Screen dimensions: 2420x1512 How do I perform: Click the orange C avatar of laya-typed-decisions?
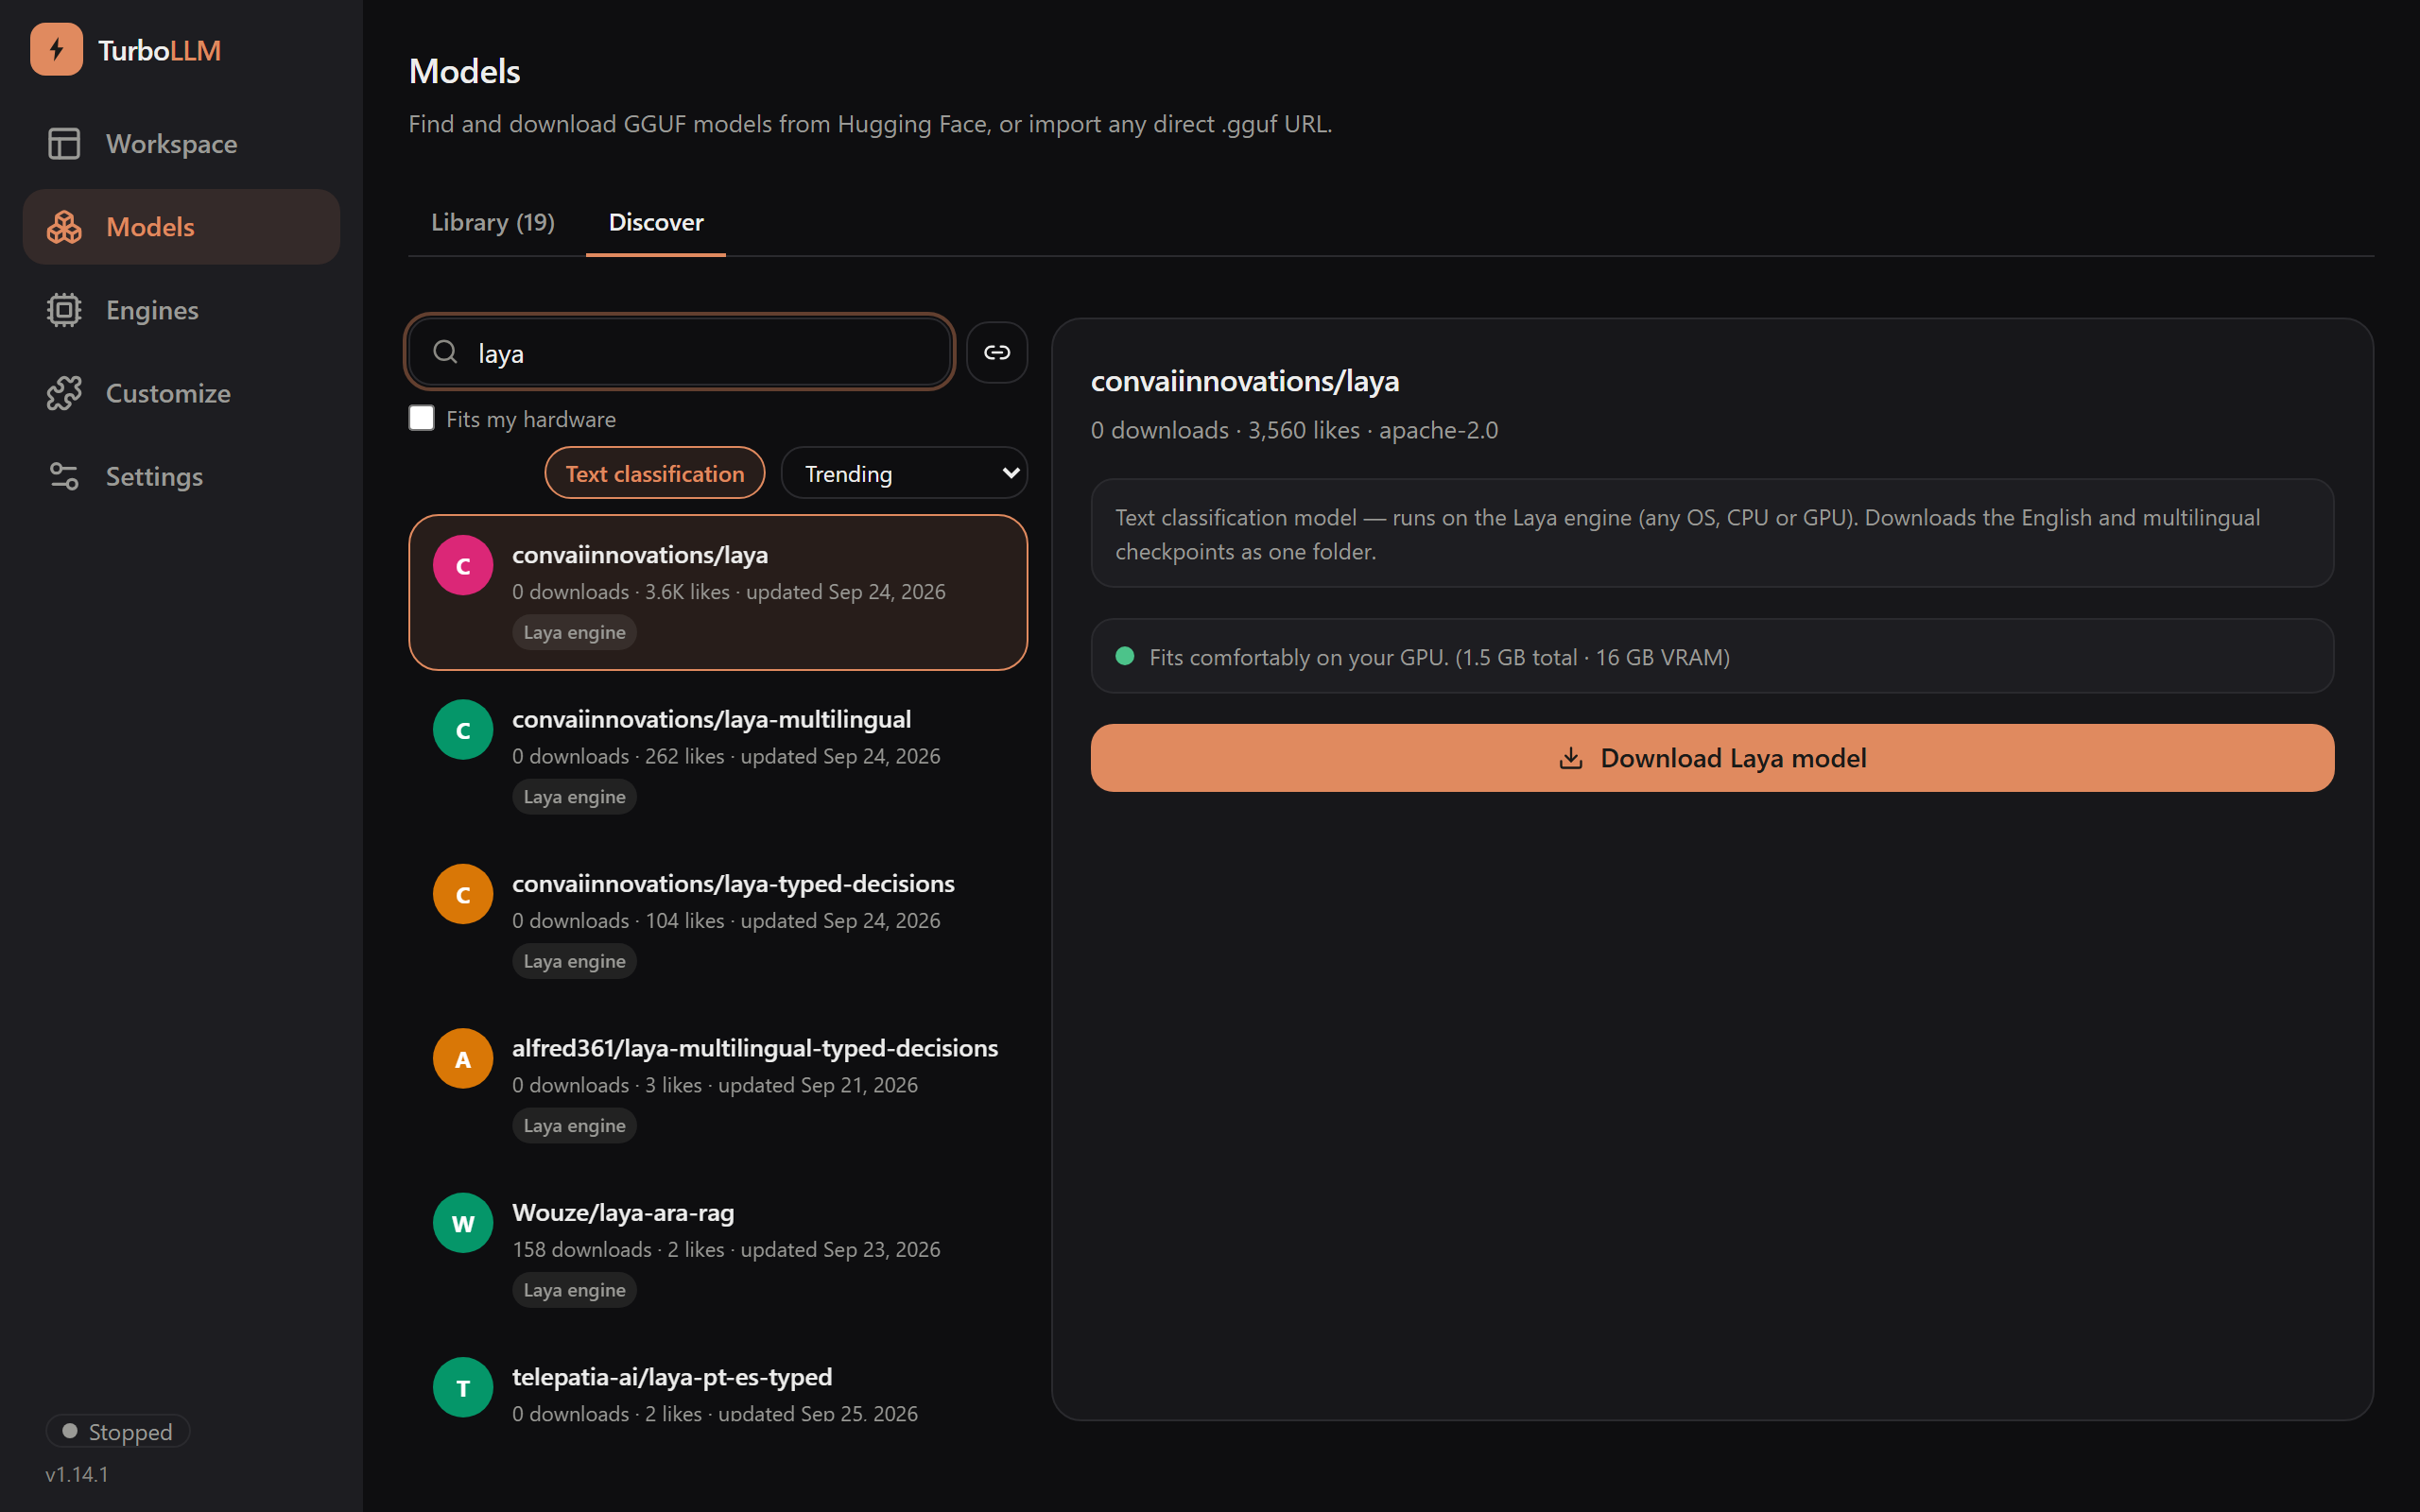463,894
